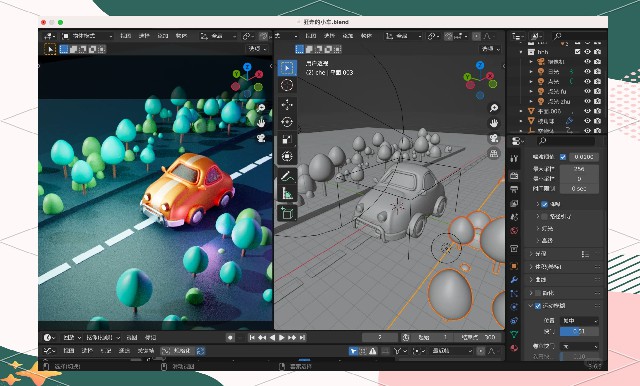The width and height of the screenshot is (640, 386).
Task: Open the object mode dropdown in left viewport
Action: [87, 36]
